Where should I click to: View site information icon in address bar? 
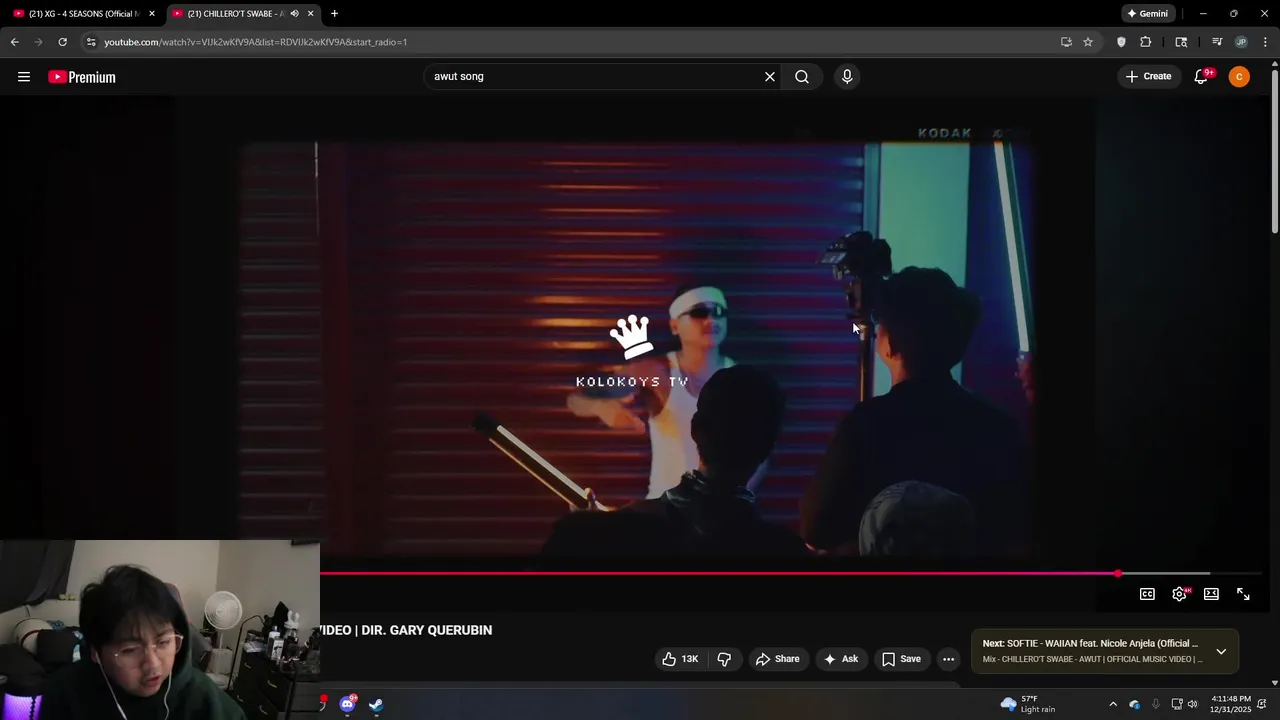[91, 42]
